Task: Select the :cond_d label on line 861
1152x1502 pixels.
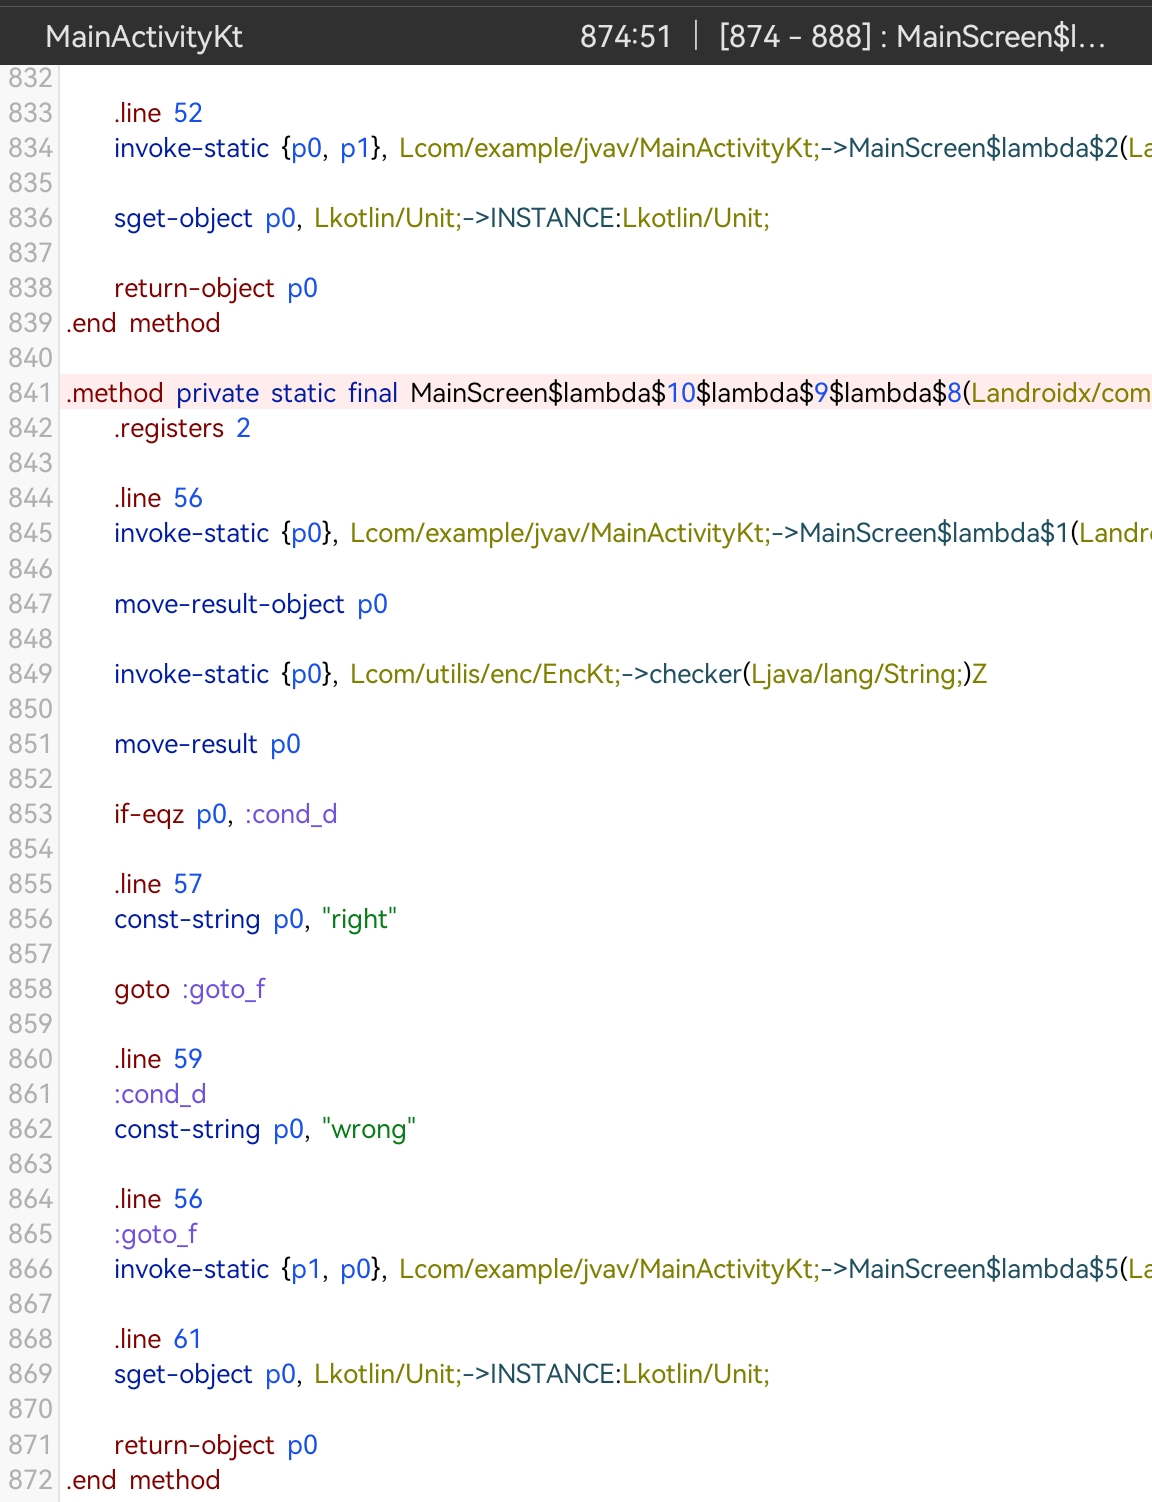Action: [x=160, y=1094]
